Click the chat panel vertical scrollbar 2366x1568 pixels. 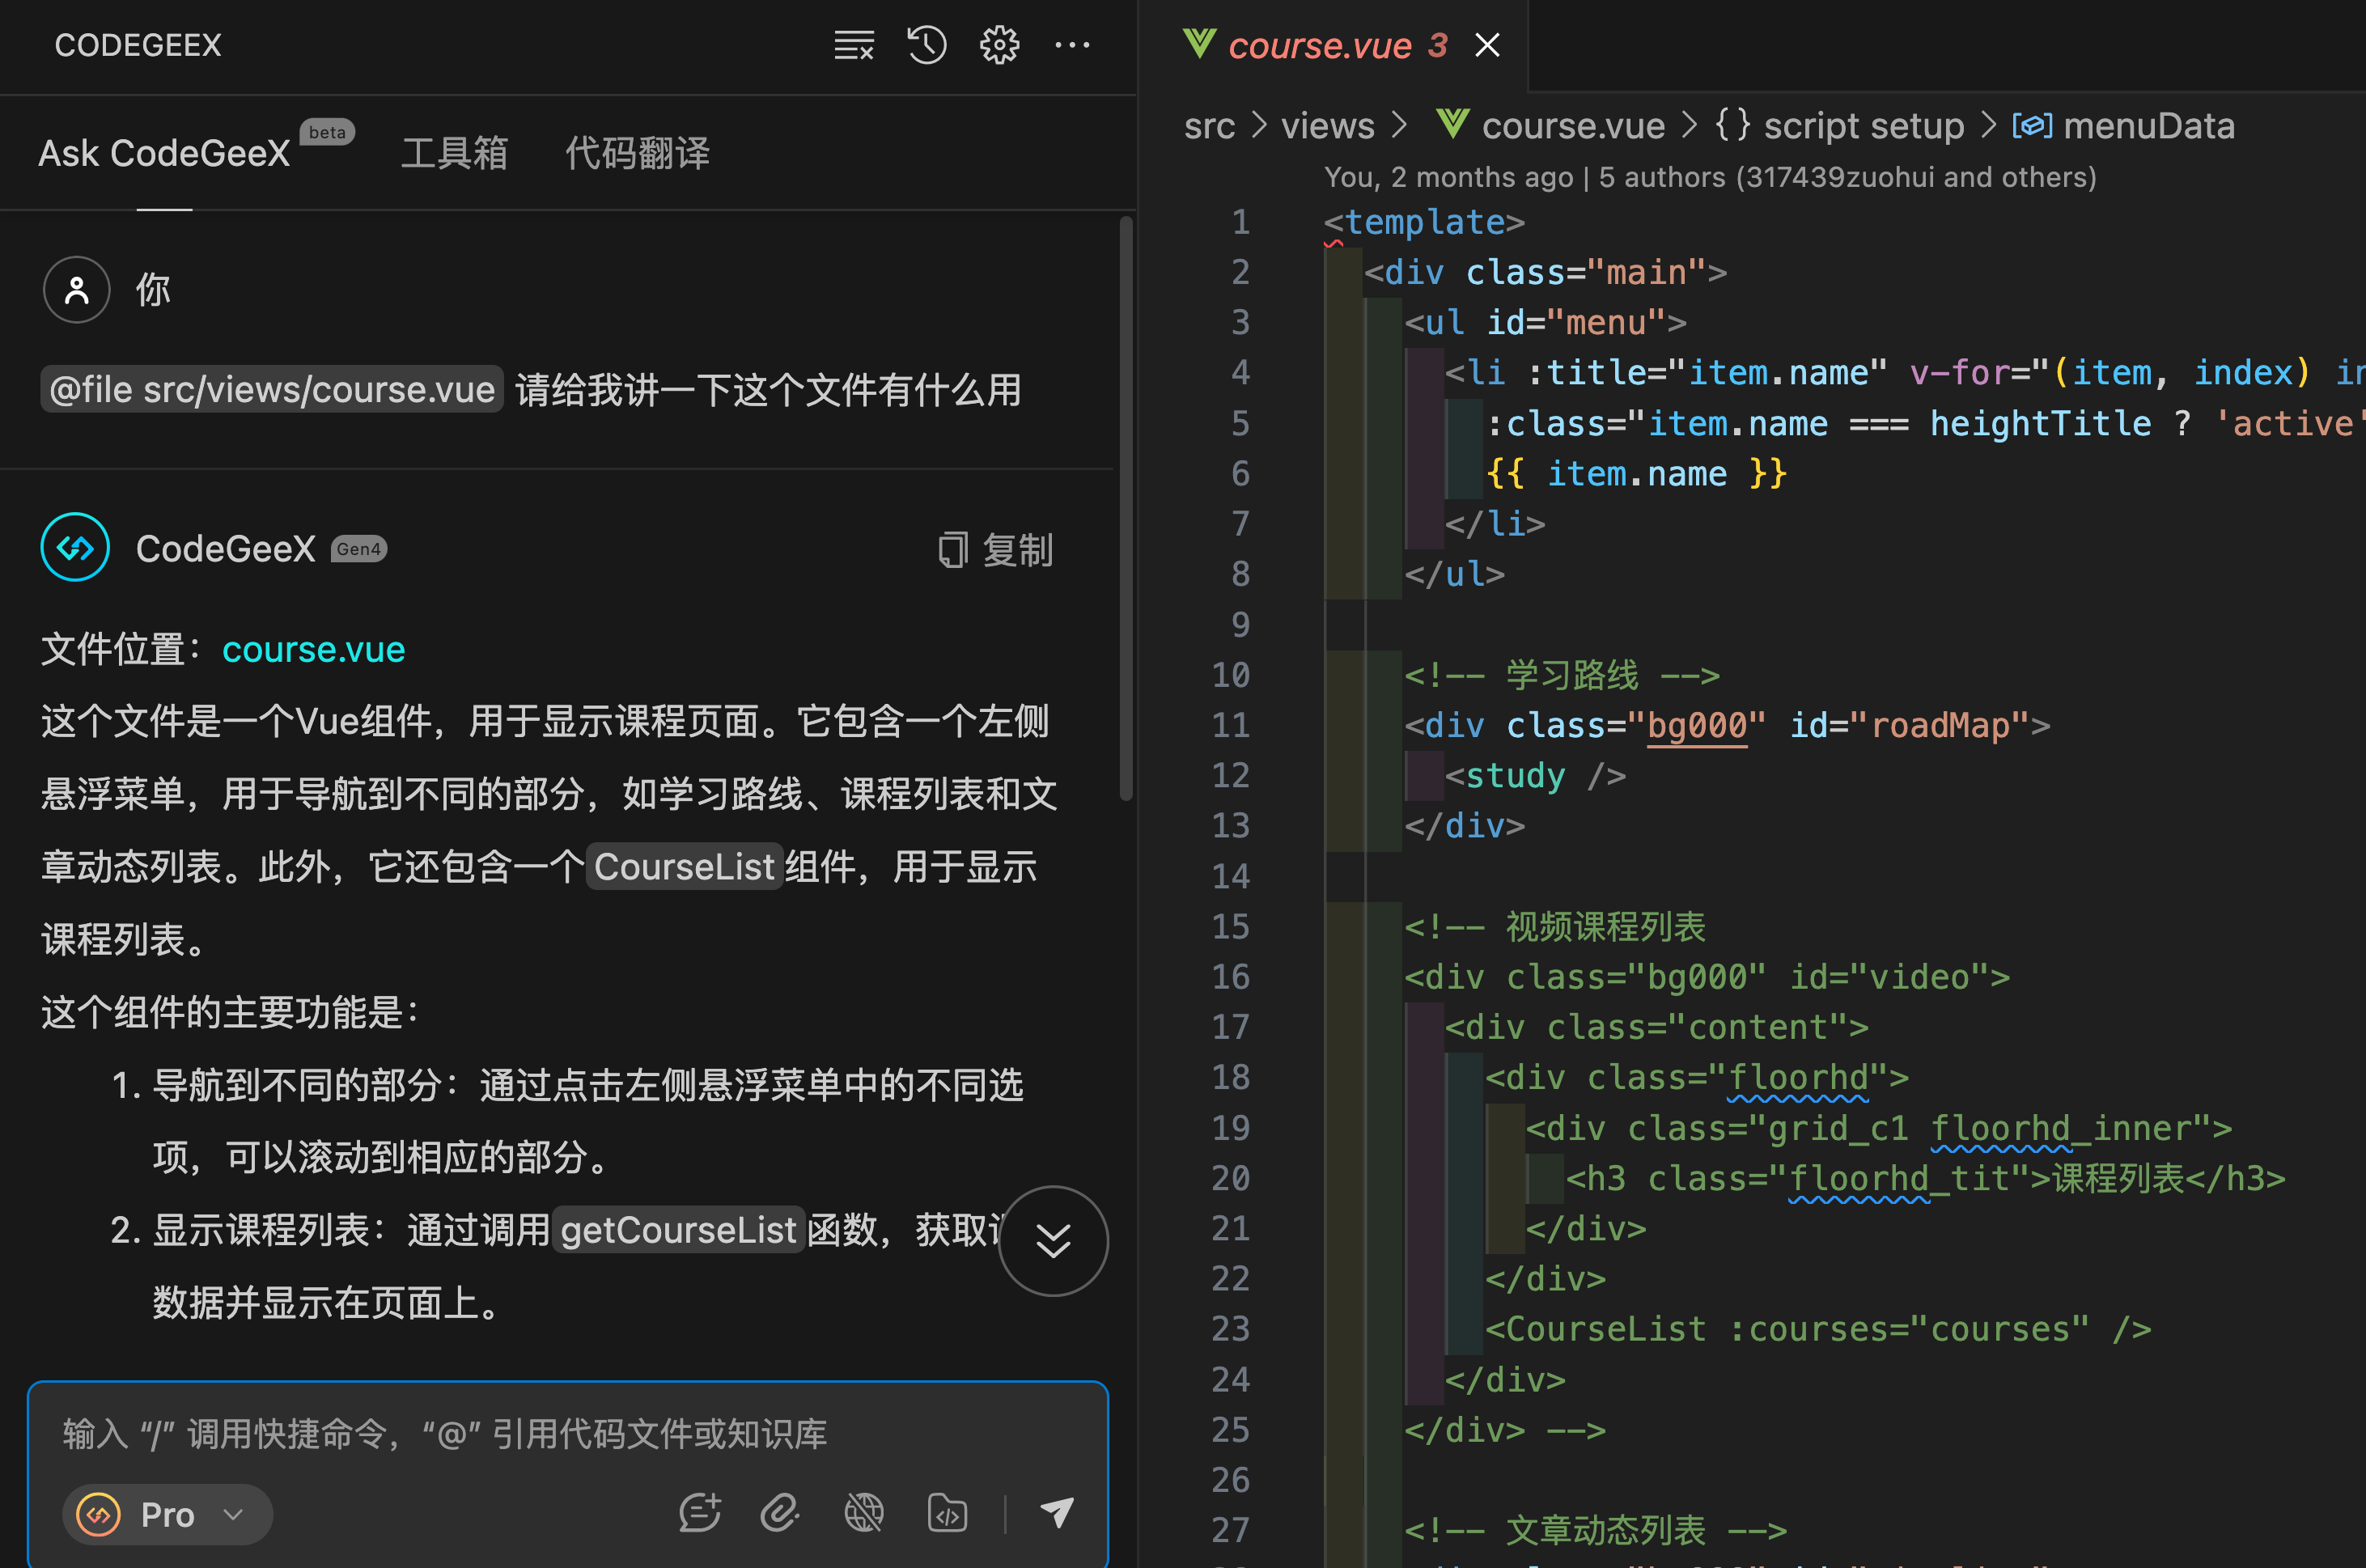(1126, 510)
